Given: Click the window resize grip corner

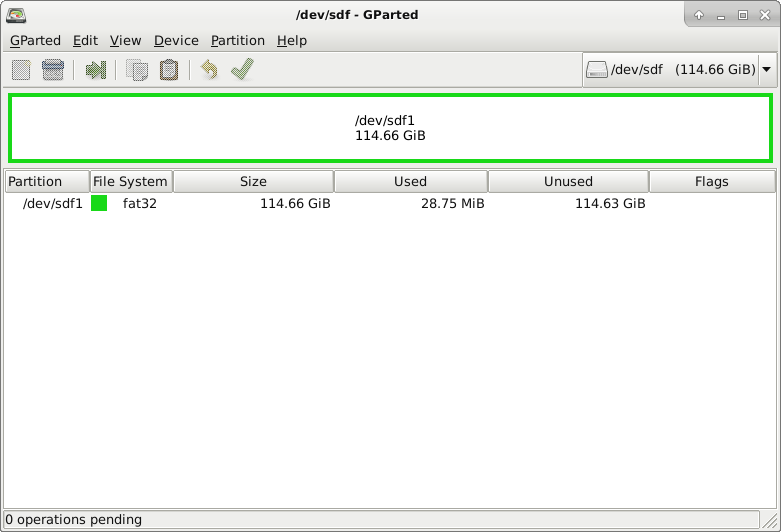Looking at the screenshot, I should click(x=770, y=521).
